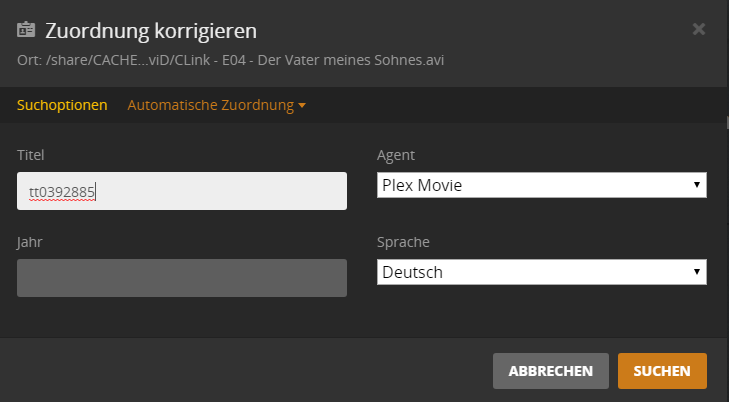Viewport: 729px width, 402px height.
Task: Click the arrow of the Agent select
Action: point(696,185)
